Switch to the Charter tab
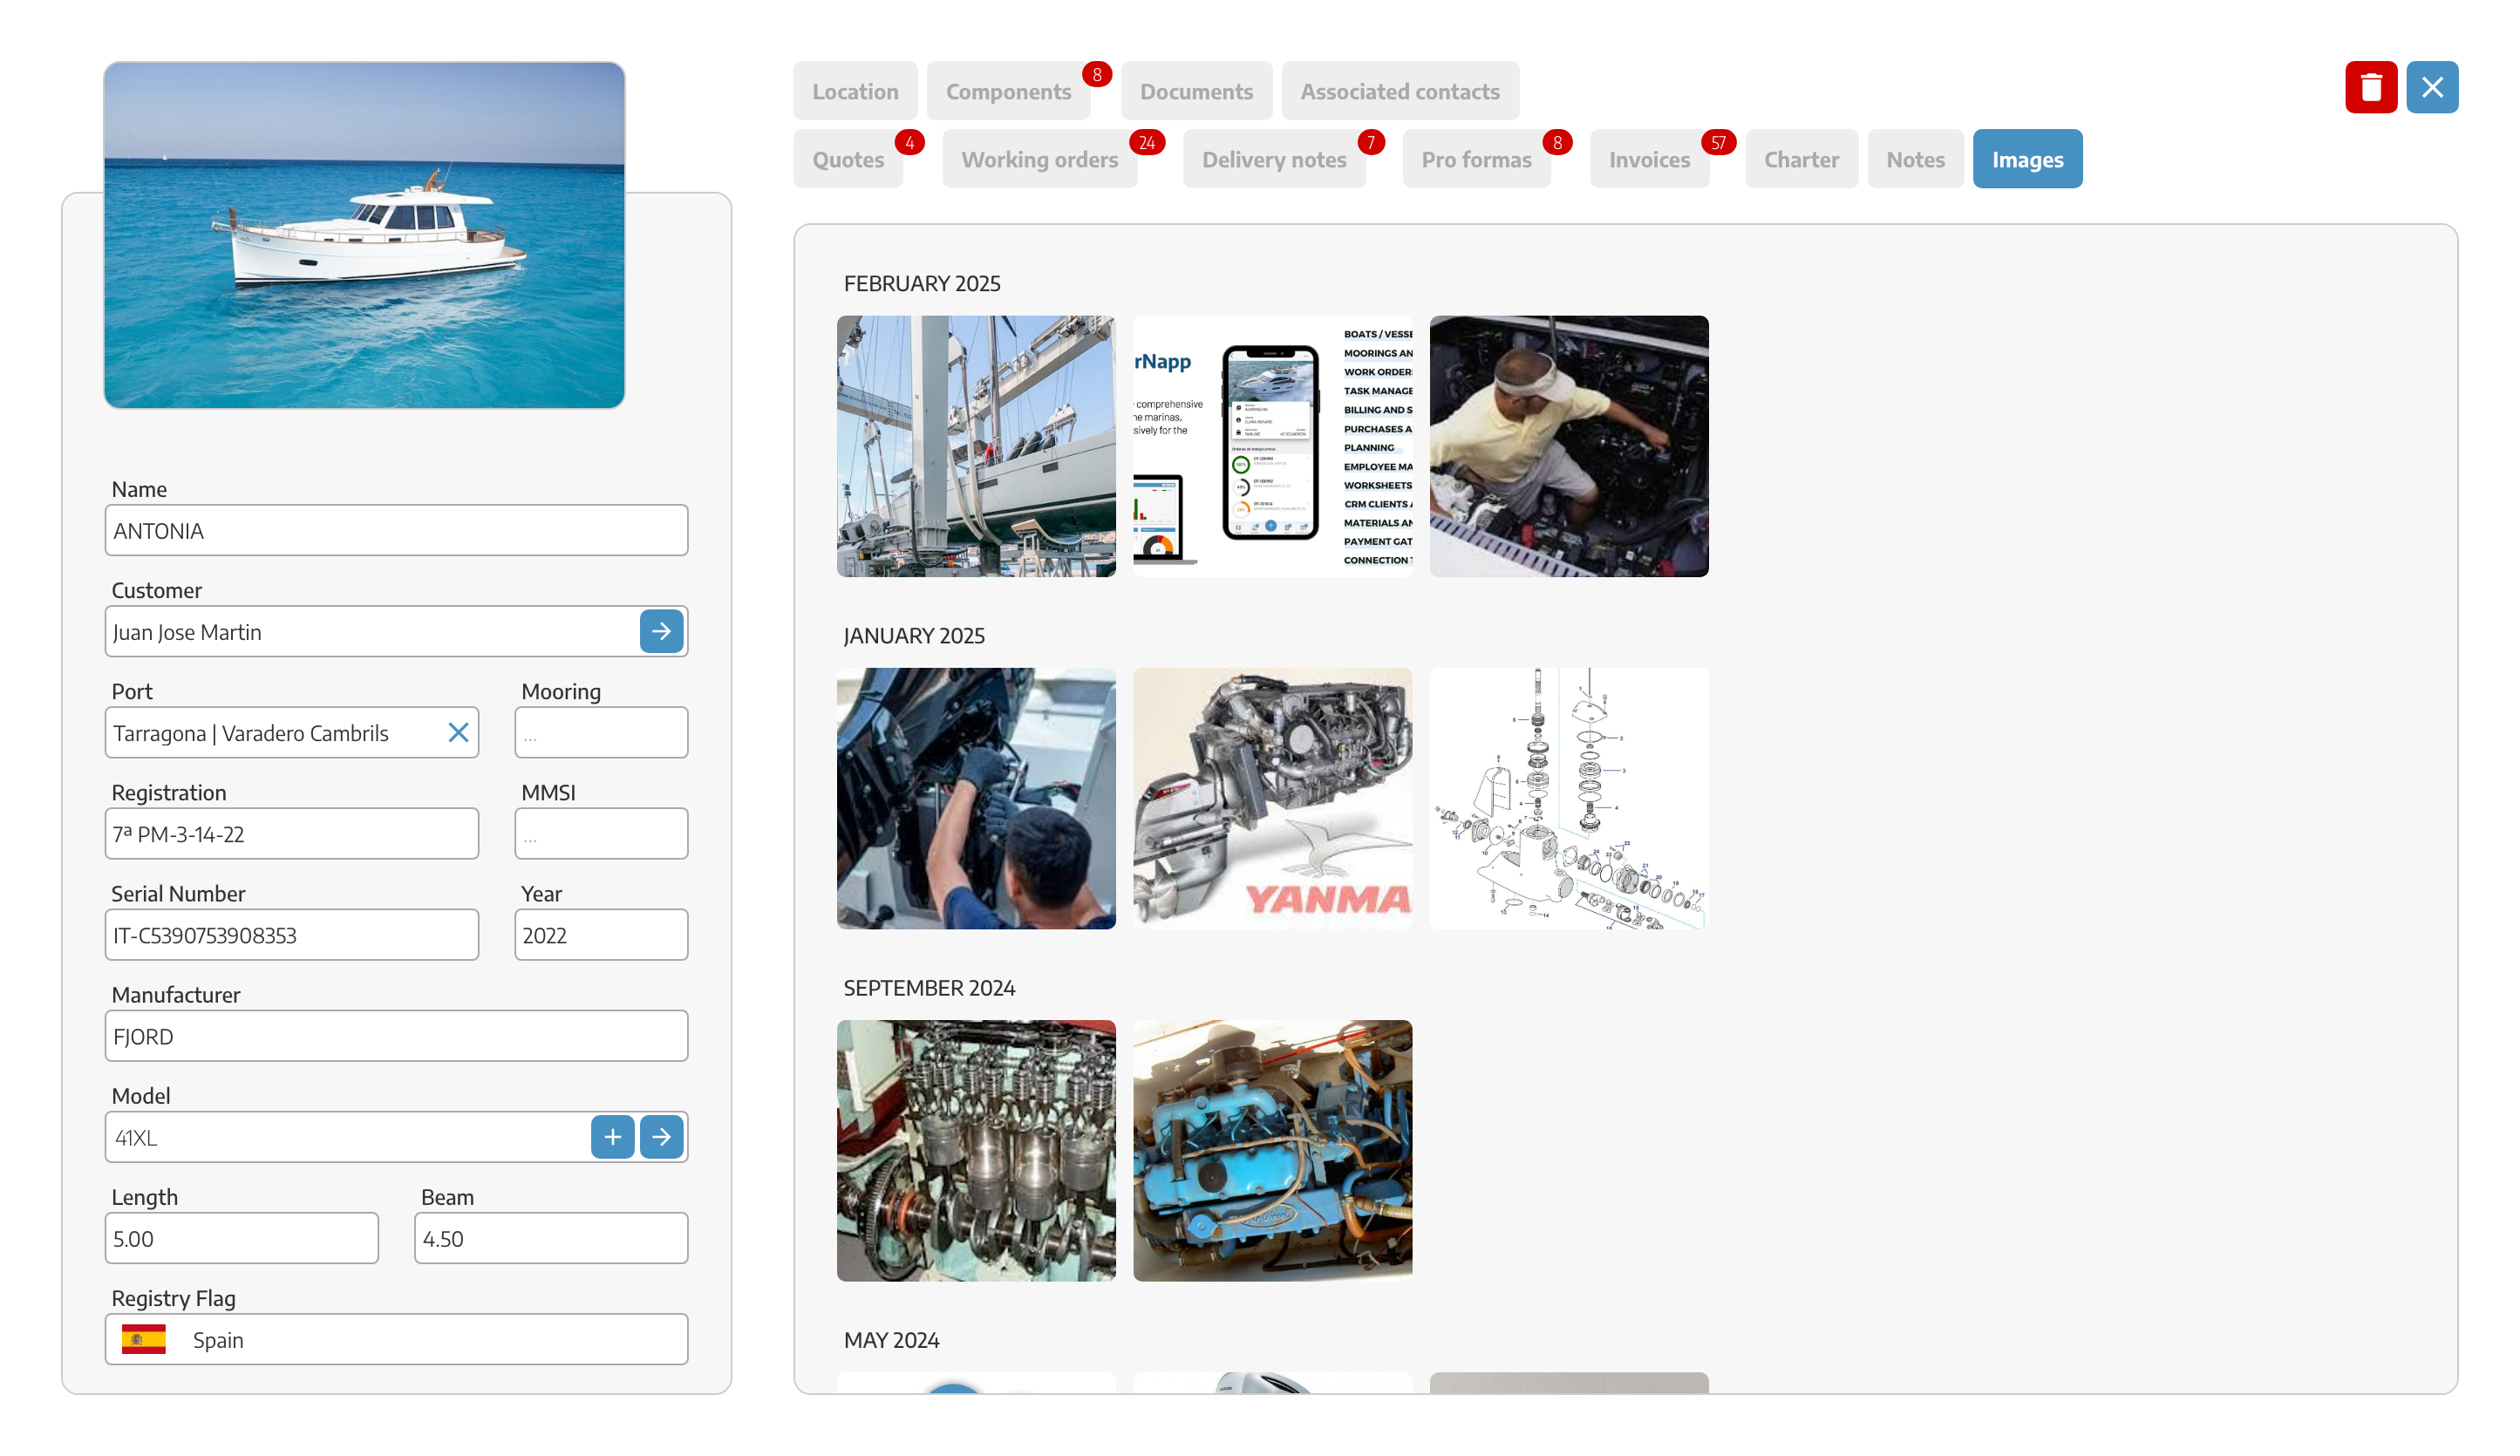Viewport: 2520px width, 1456px height. click(1801, 159)
